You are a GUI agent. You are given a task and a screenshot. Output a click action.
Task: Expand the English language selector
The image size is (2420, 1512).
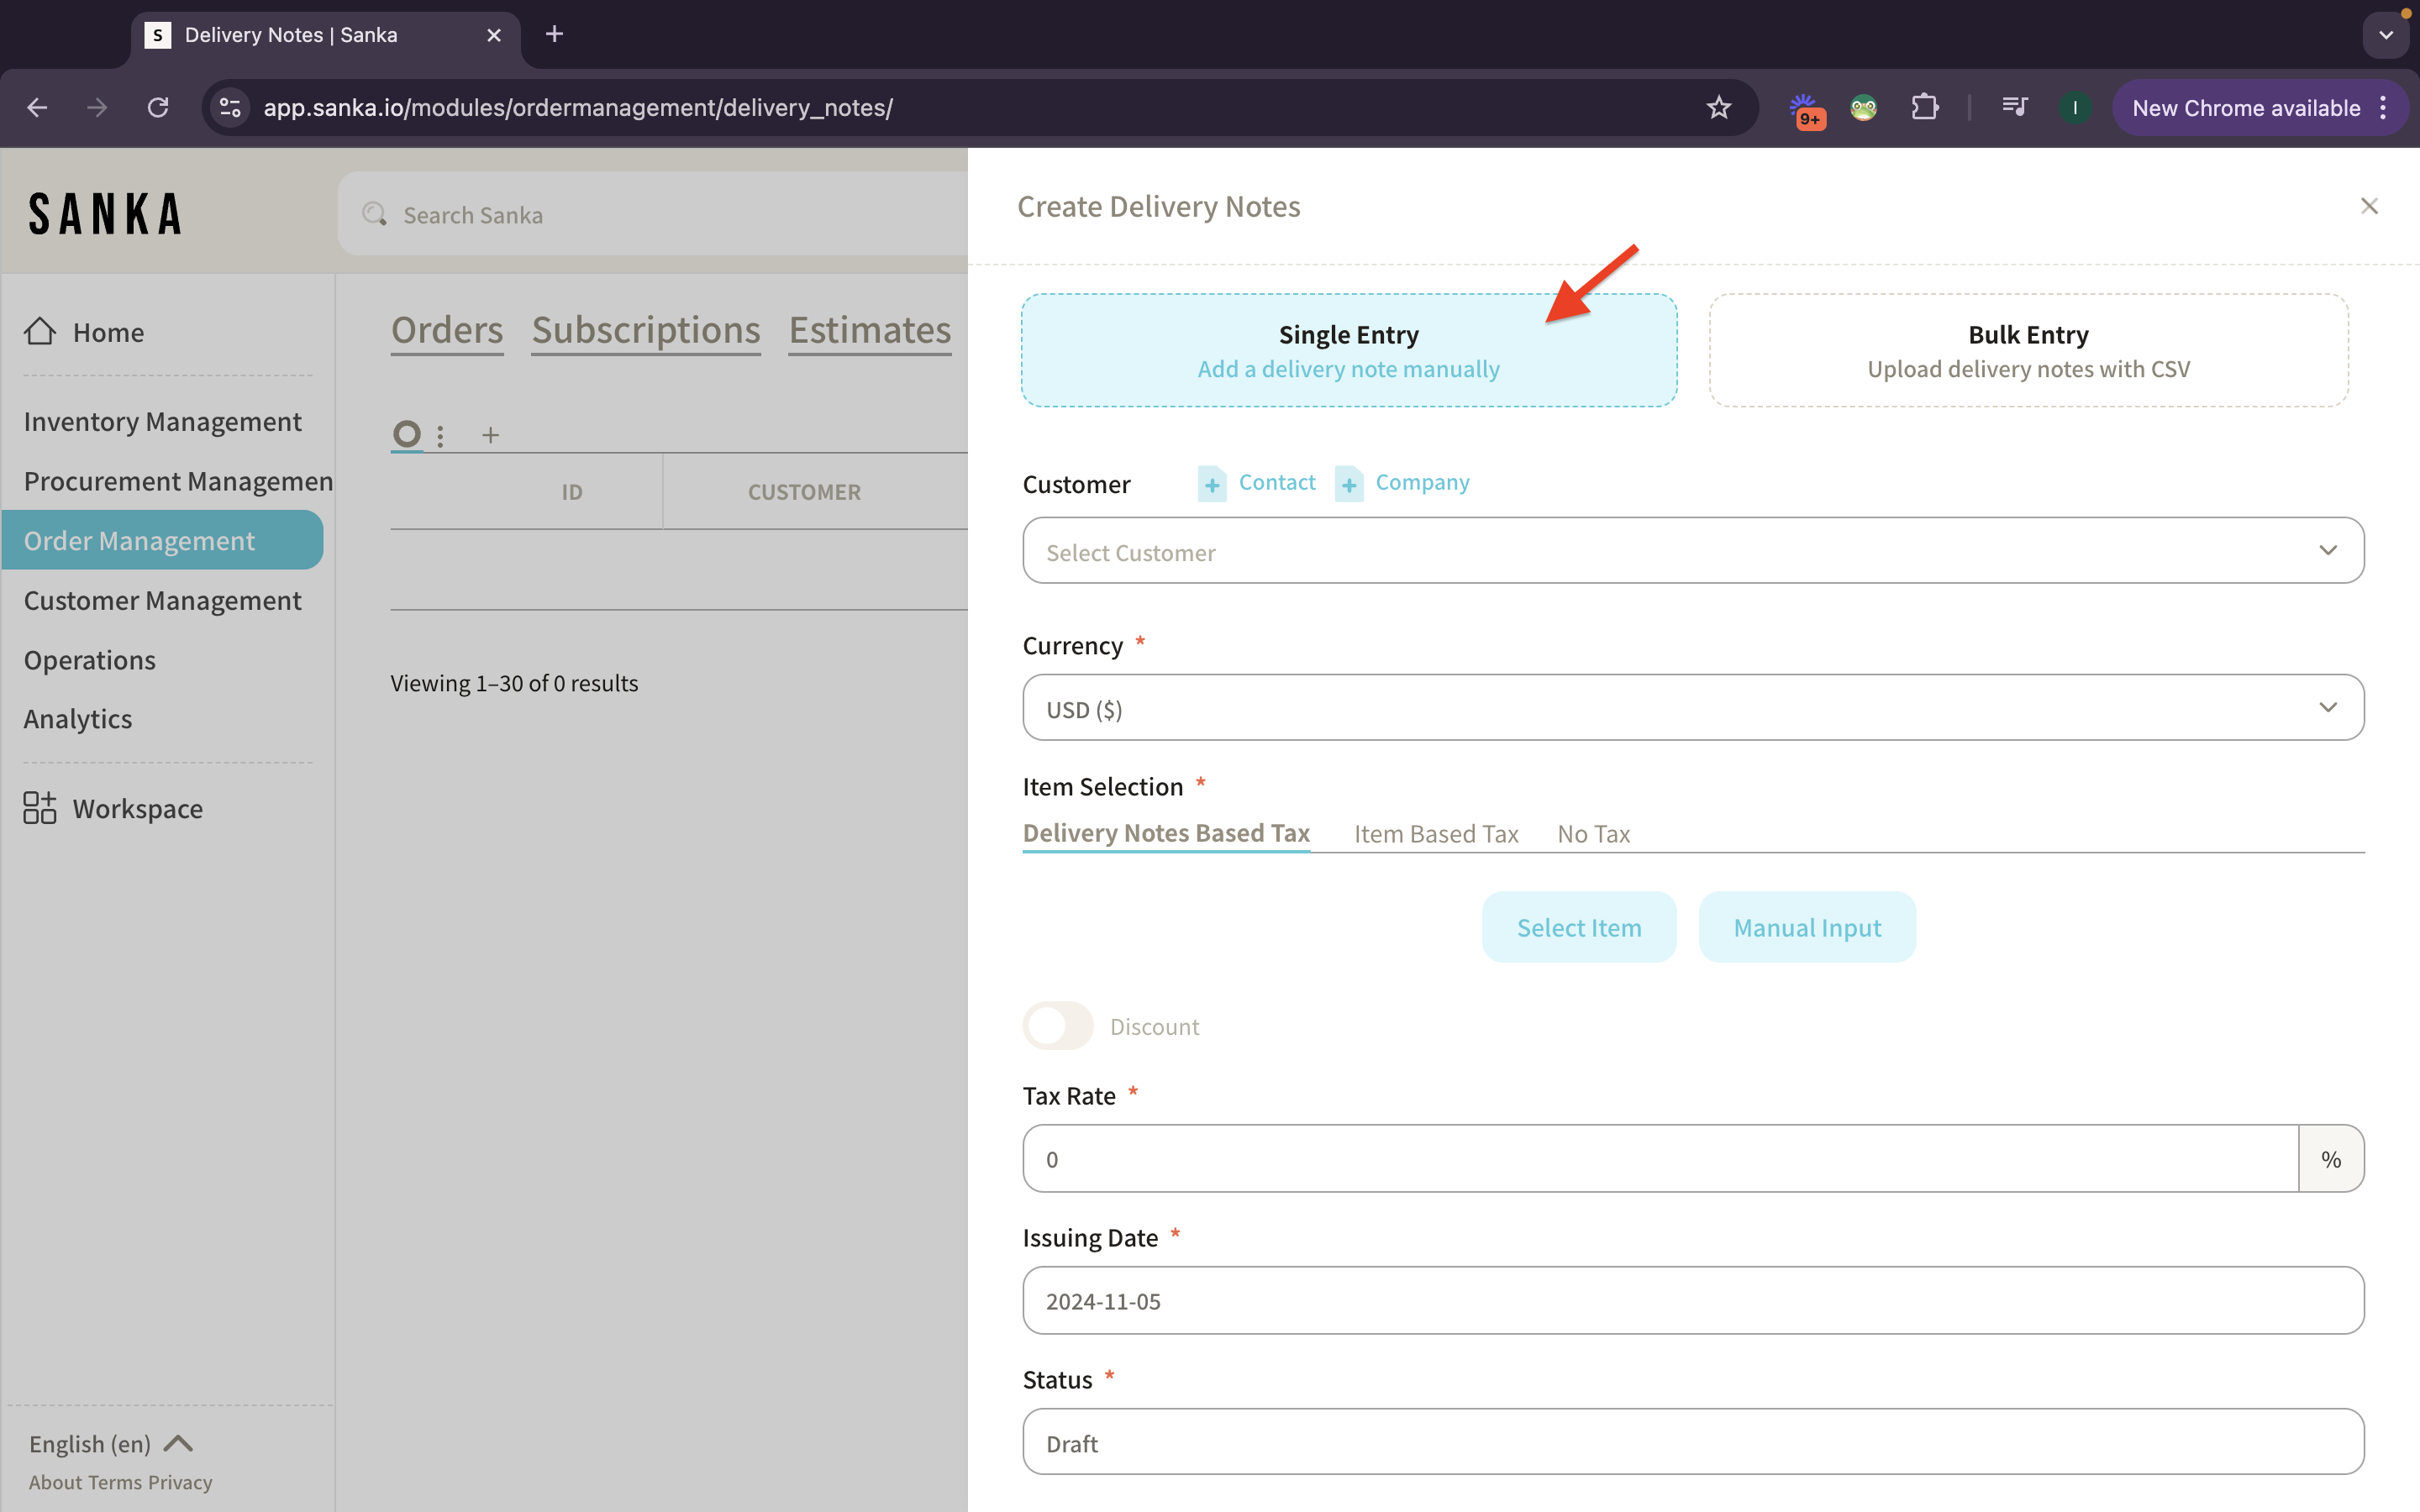click(110, 1443)
